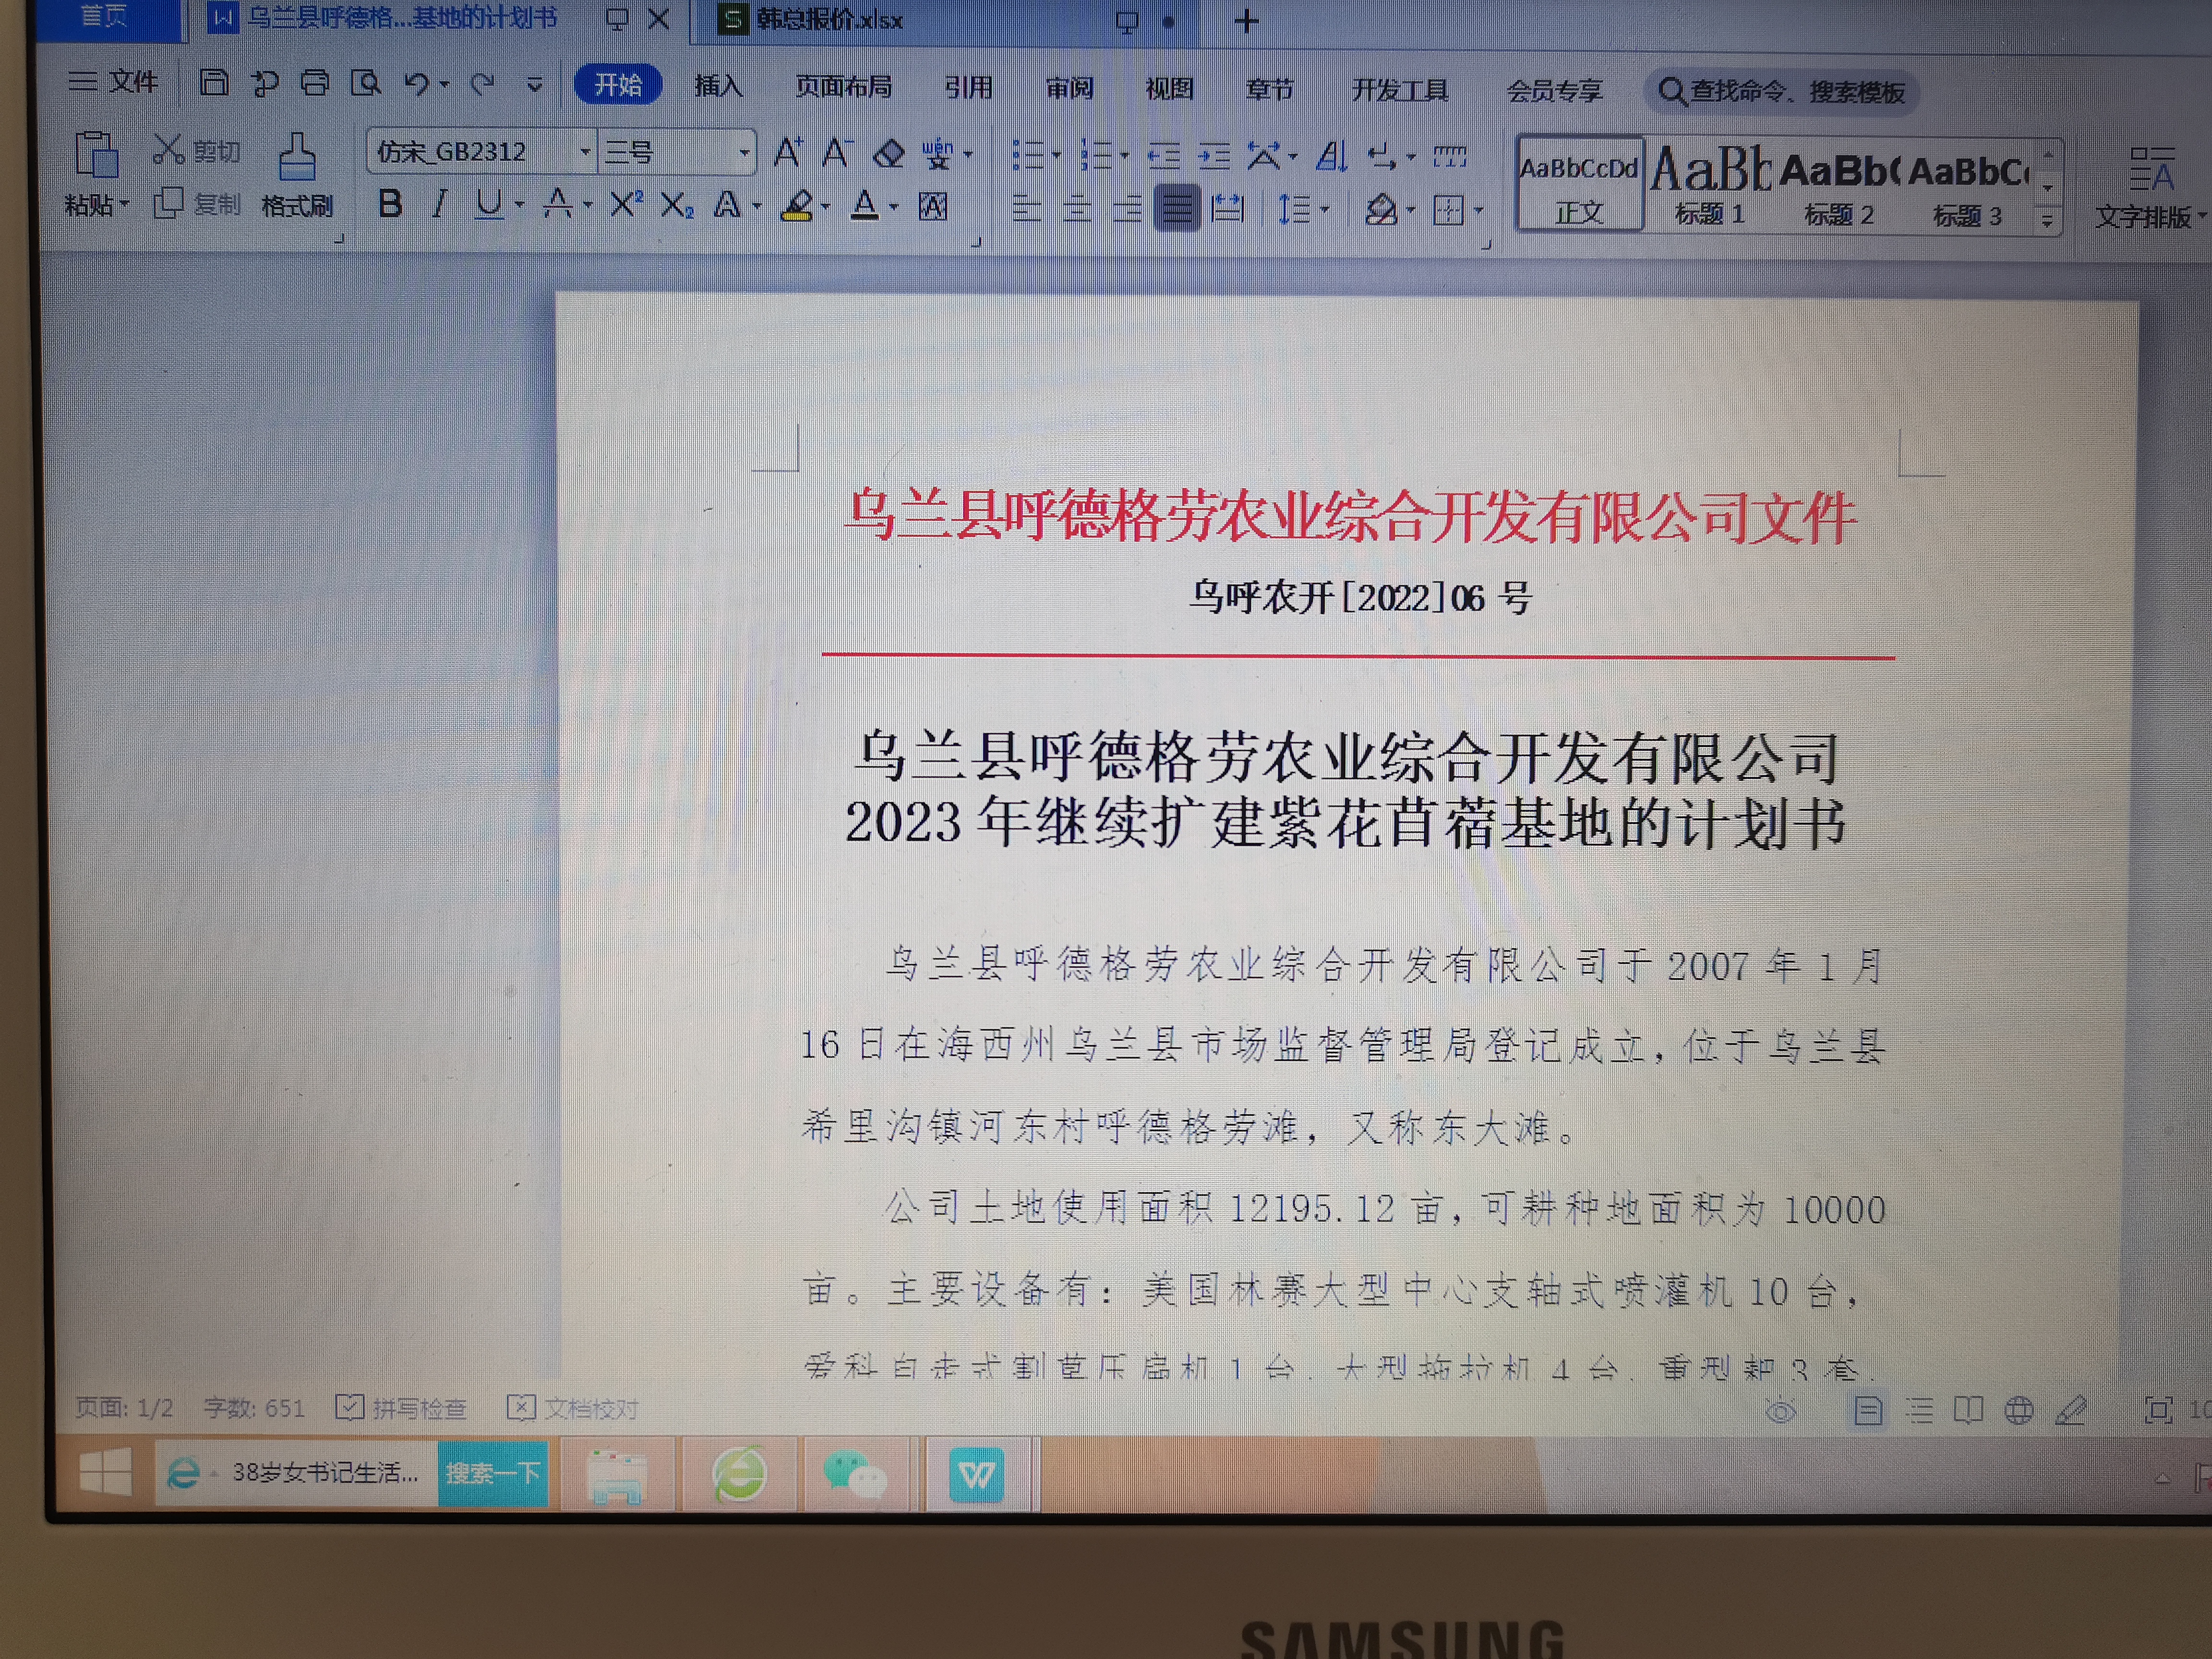Select the Format Painter (格式刷)
The image size is (2212, 1659).
coord(297,176)
